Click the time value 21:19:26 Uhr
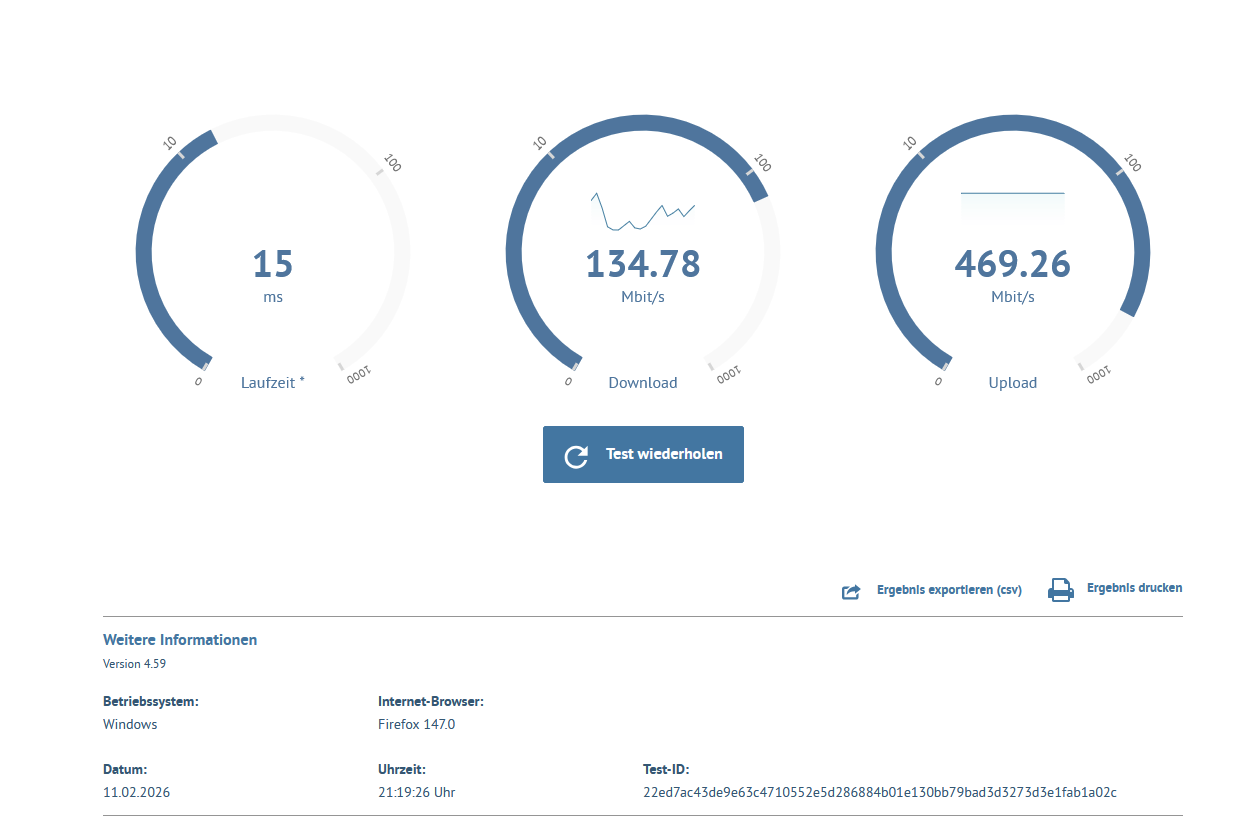Screen dimensions: 1243x827 pos(417,792)
